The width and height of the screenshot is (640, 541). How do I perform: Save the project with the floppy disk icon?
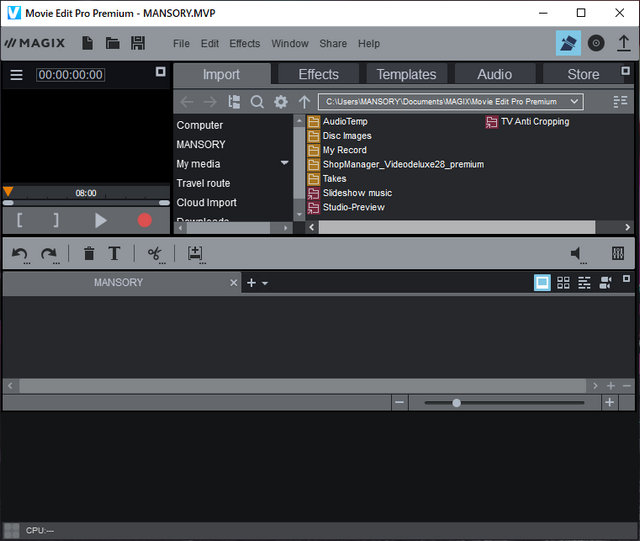[138, 43]
